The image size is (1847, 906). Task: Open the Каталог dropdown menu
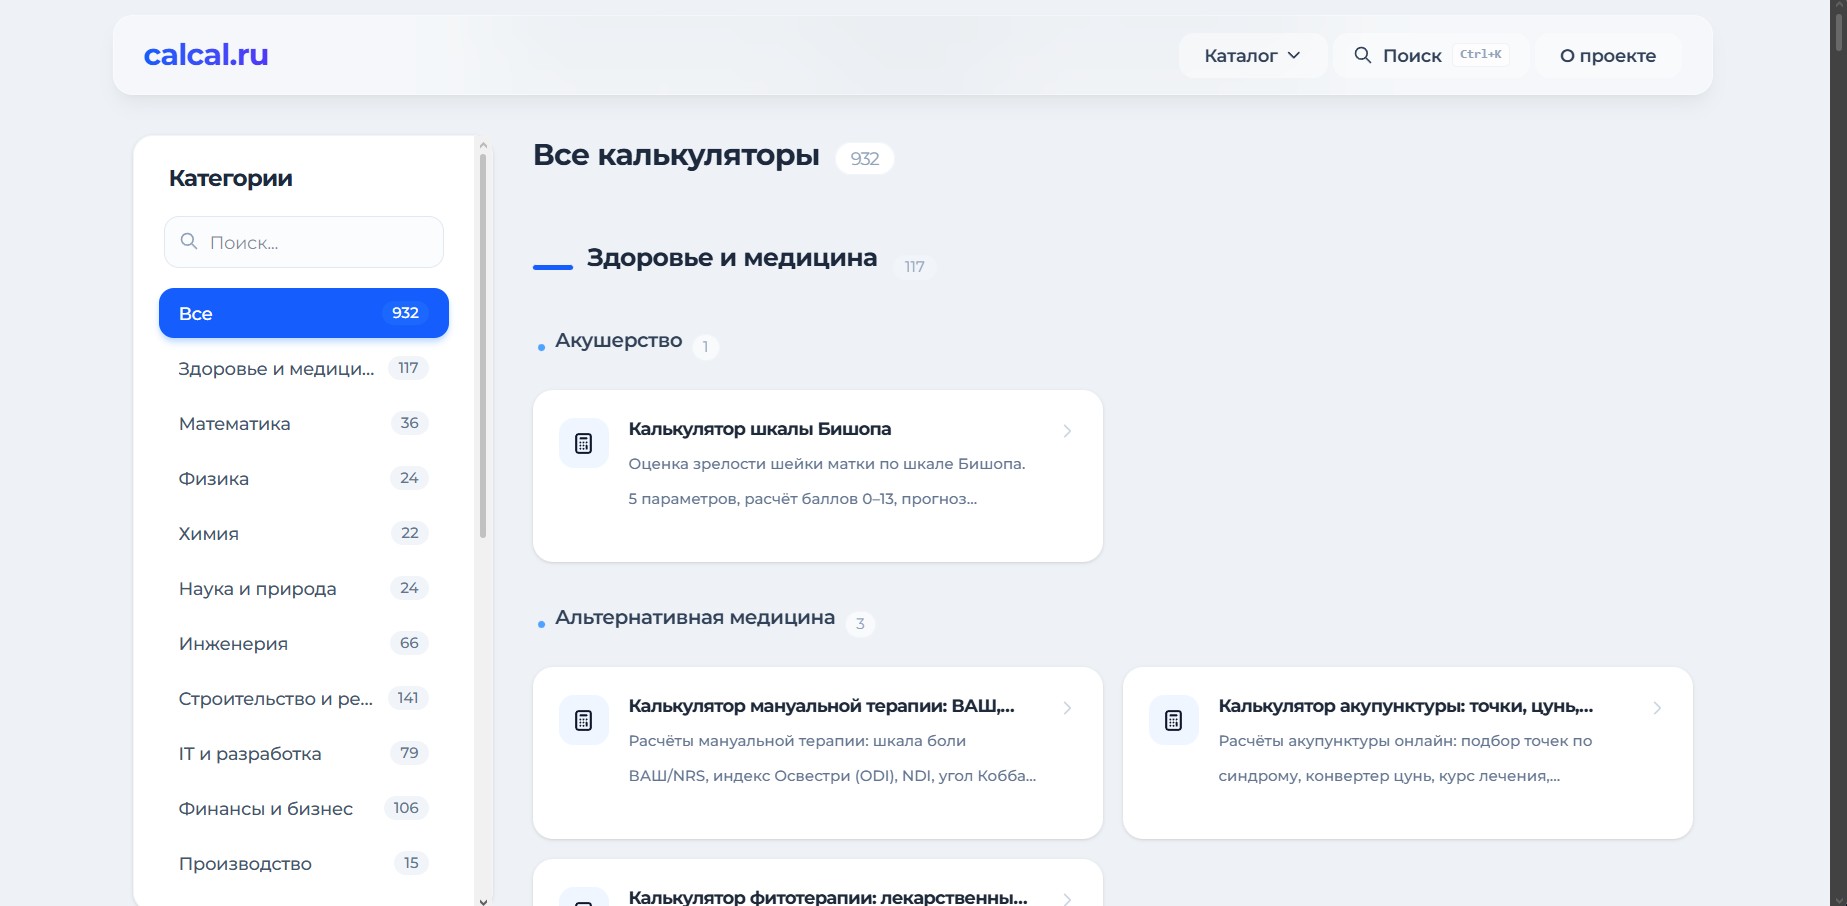click(x=1252, y=56)
